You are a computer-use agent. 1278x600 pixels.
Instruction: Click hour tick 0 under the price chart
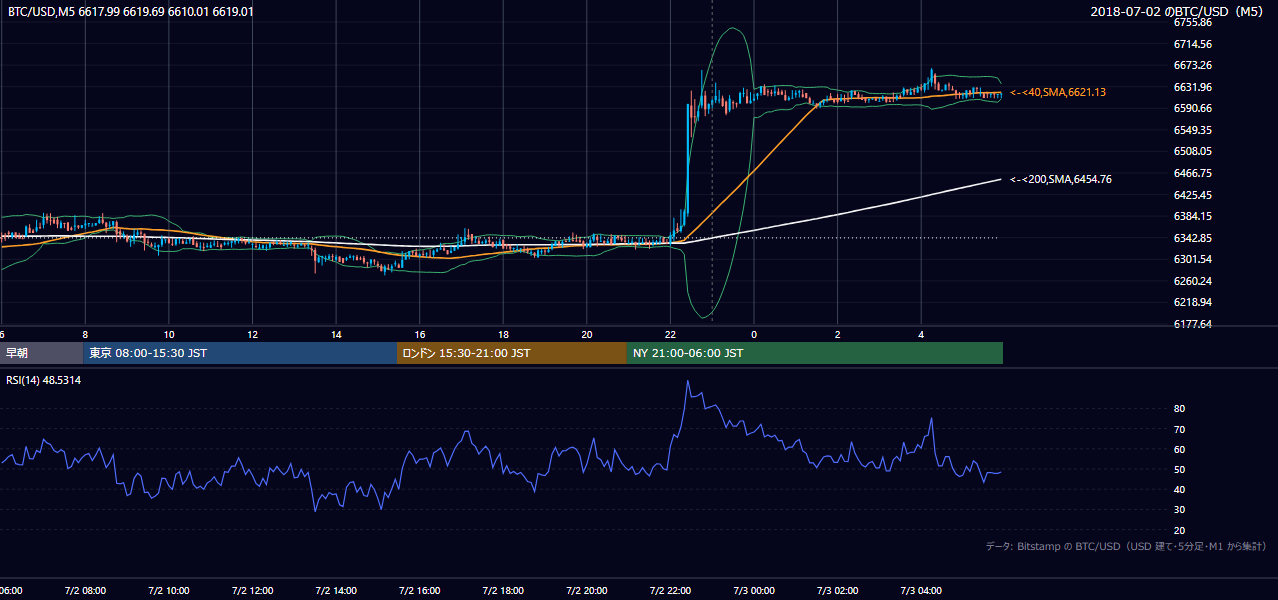[x=754, y=335]
